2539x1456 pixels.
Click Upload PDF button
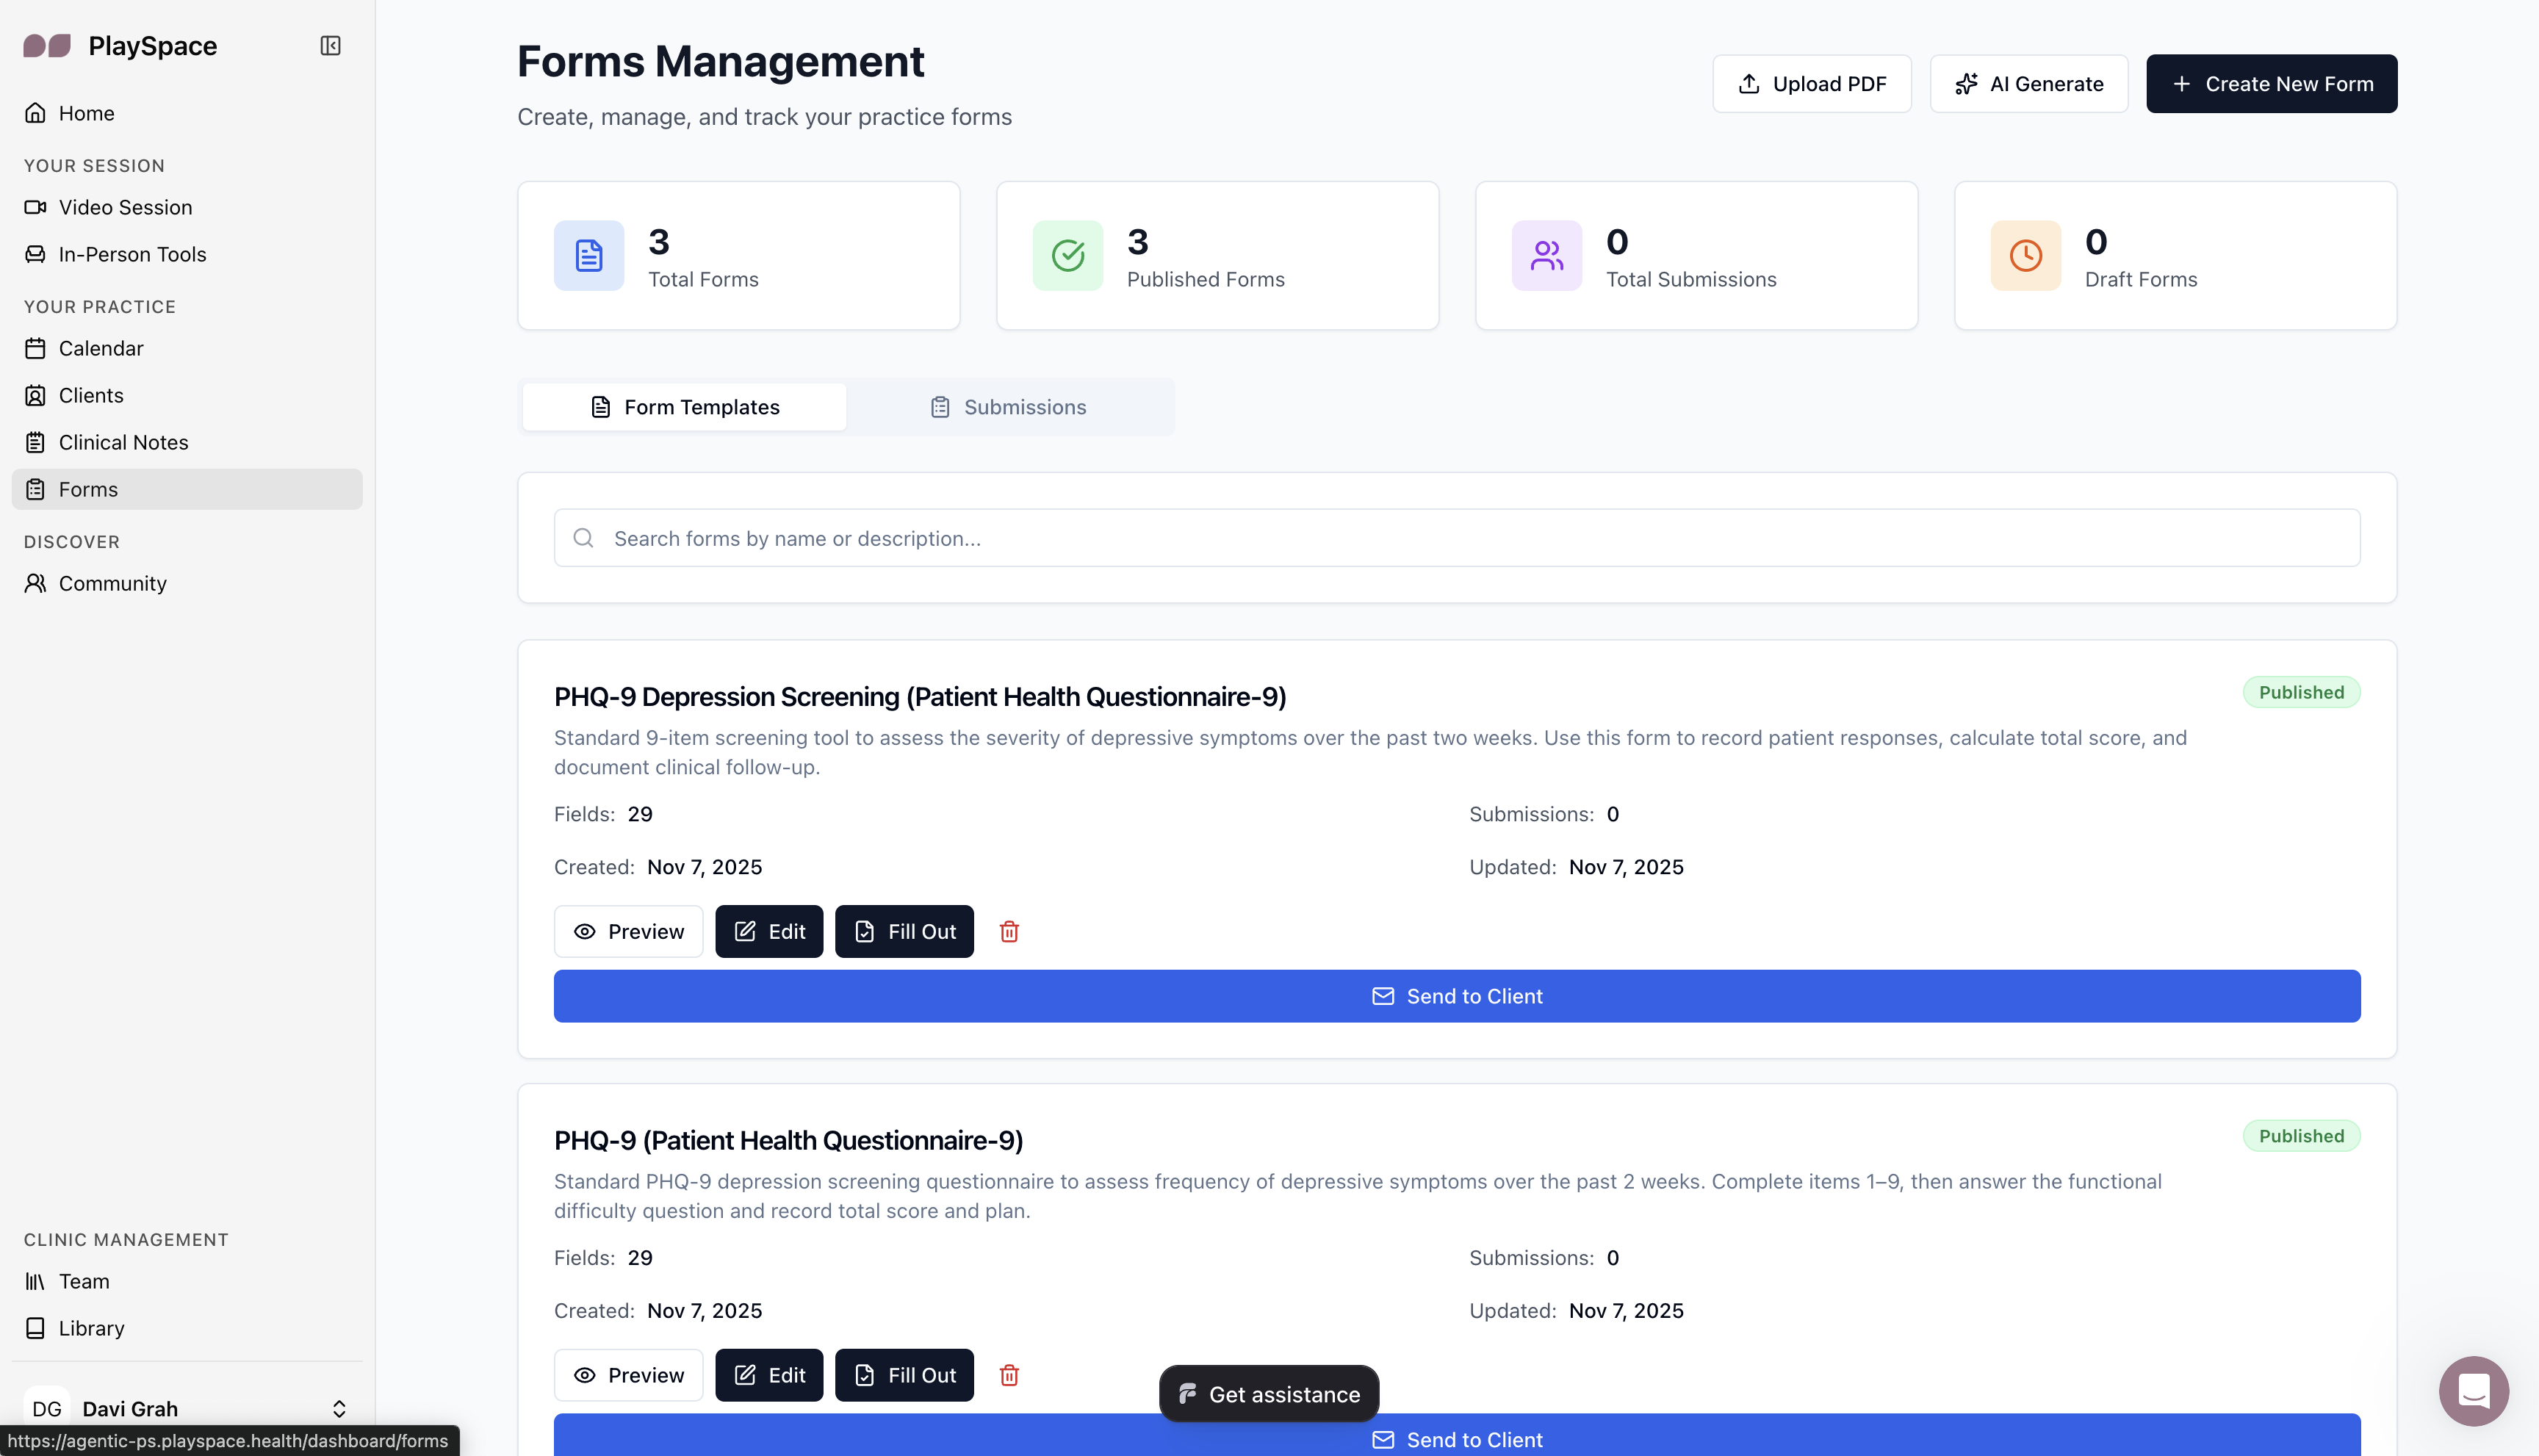(x=1811, y=84)
